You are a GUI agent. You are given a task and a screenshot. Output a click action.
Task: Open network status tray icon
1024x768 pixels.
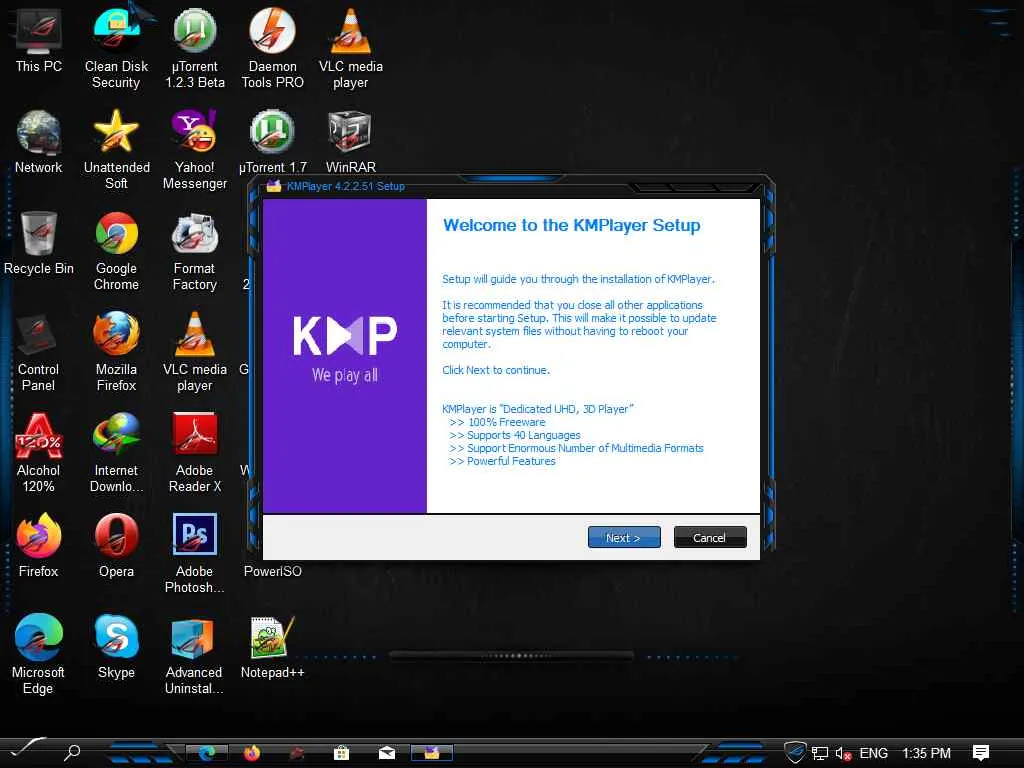pyautogui.click(x=820, y=753)
